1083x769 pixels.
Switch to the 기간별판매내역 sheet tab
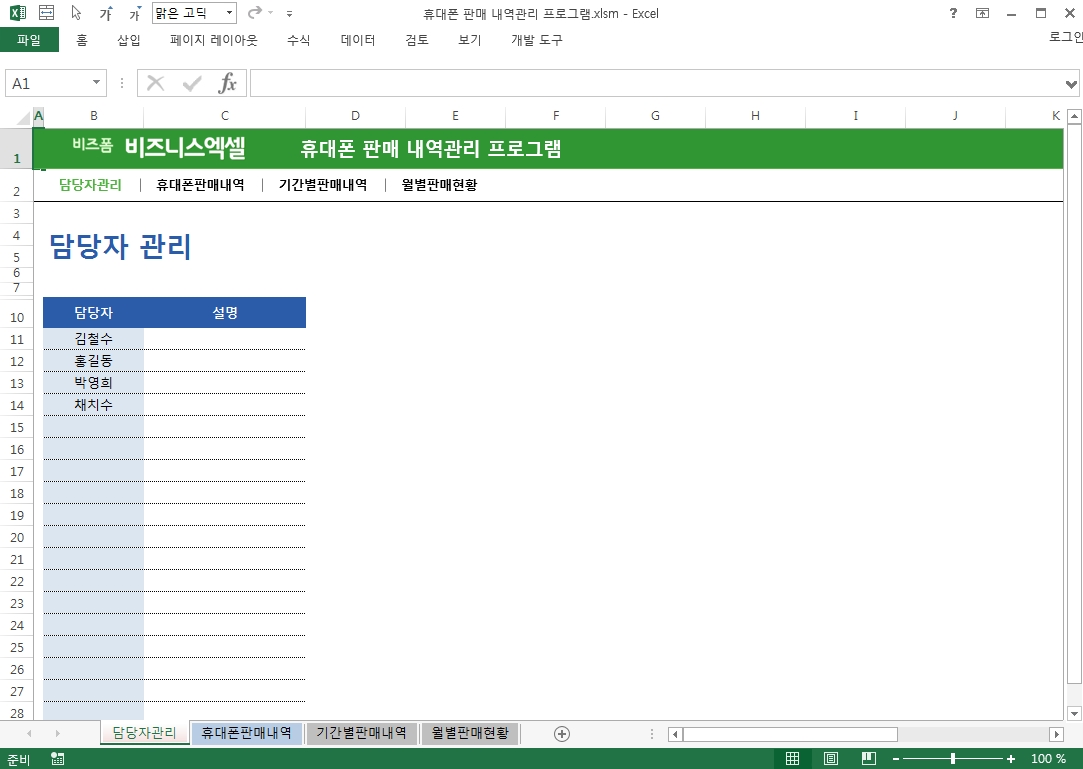click(x=361, y=732)
